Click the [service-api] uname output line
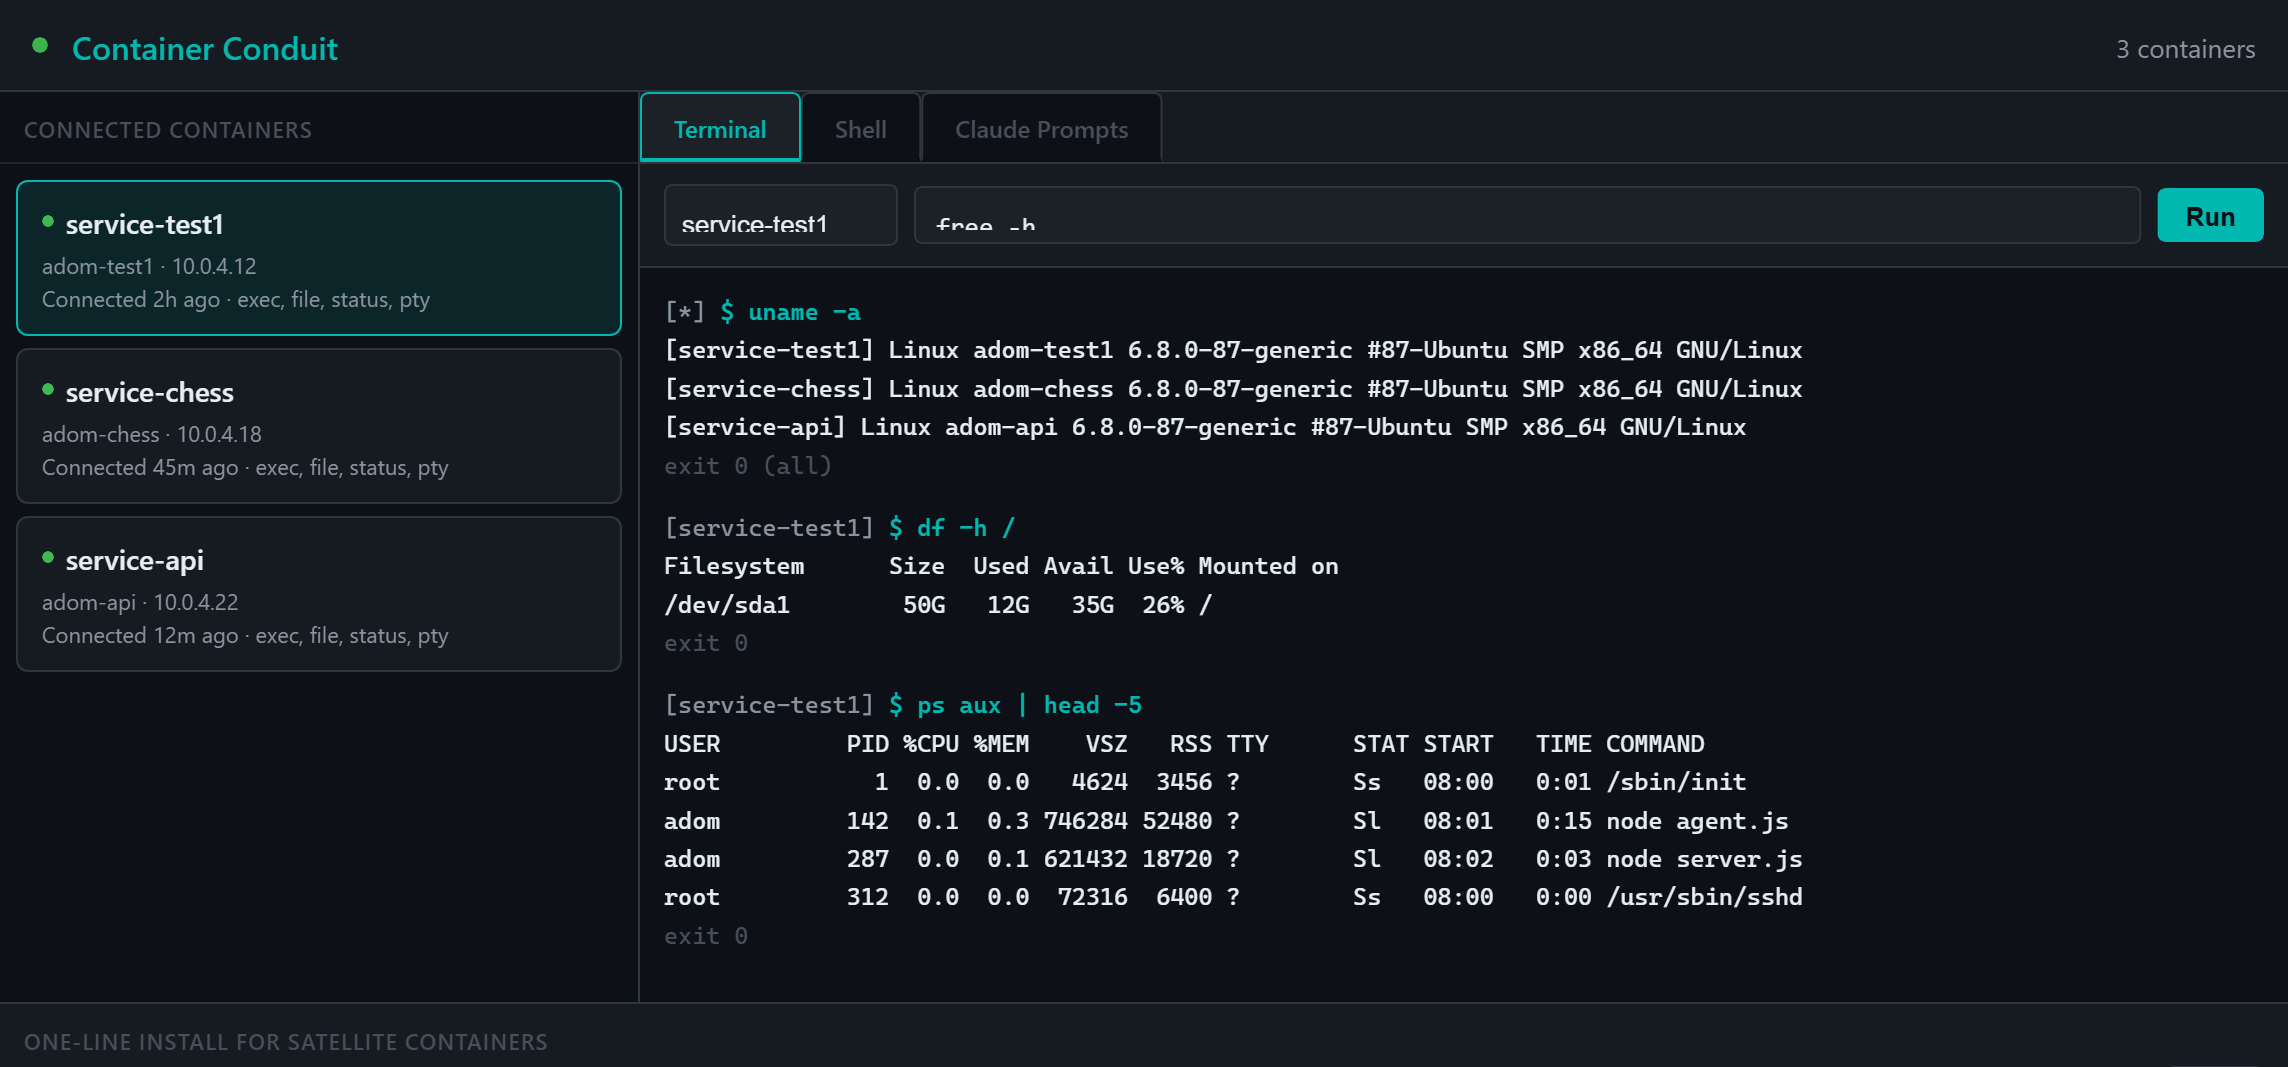This screenshot has height=1067, width=2288. (x=1205, y=427)
